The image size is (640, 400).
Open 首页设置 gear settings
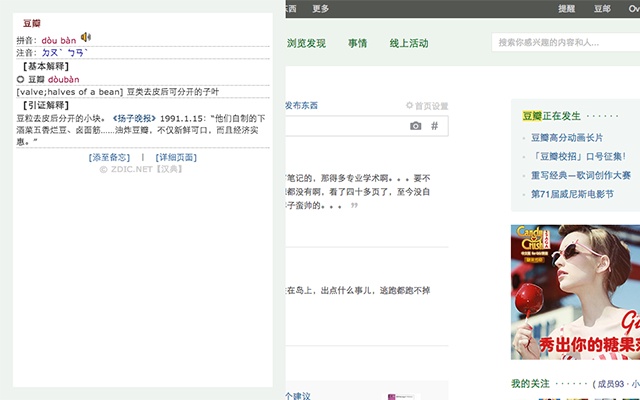(427, 106)
